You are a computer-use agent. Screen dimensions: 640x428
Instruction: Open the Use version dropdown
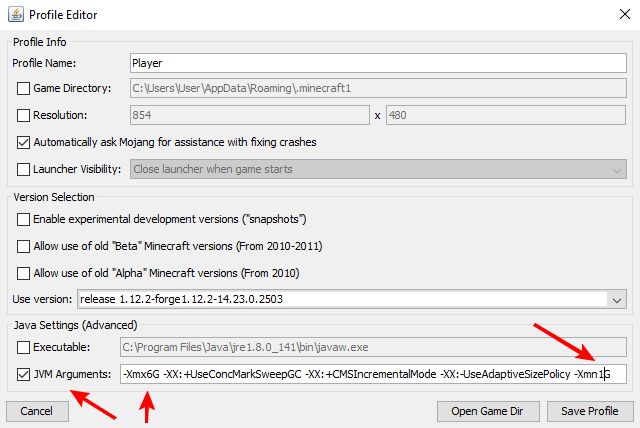click(x=614, y=299)
